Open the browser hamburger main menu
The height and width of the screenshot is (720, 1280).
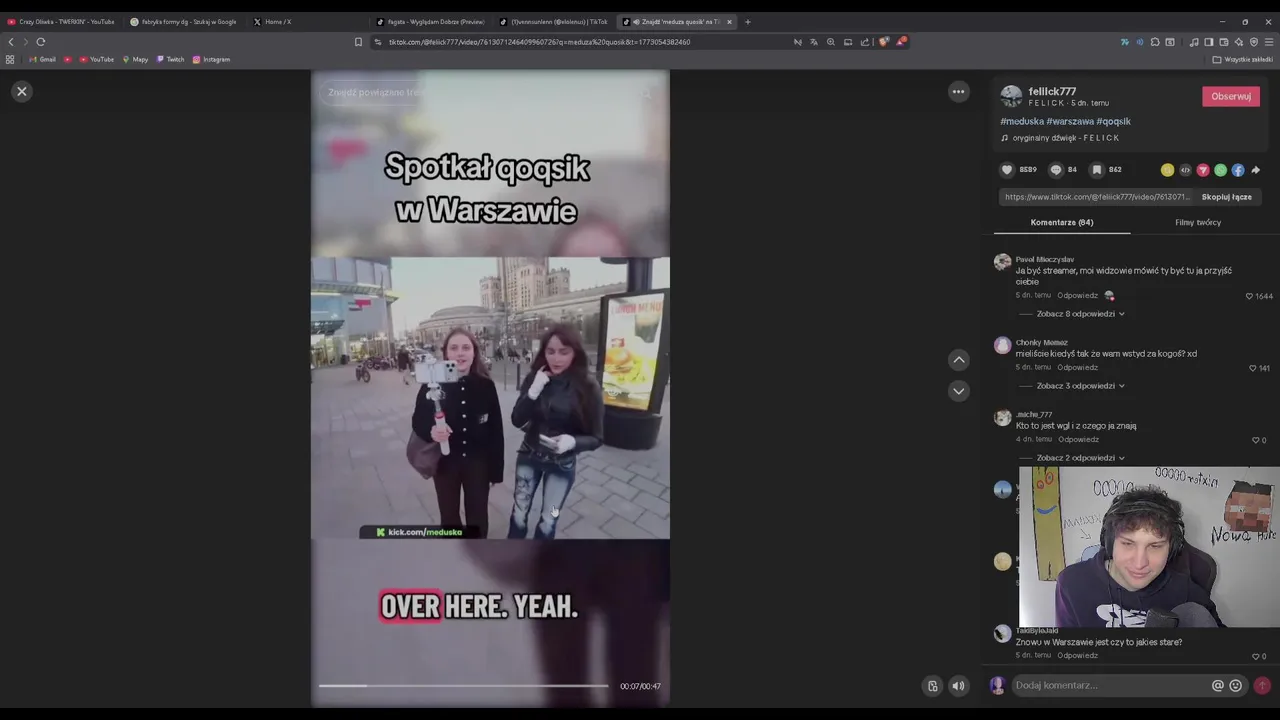(x=1269, y=42)
